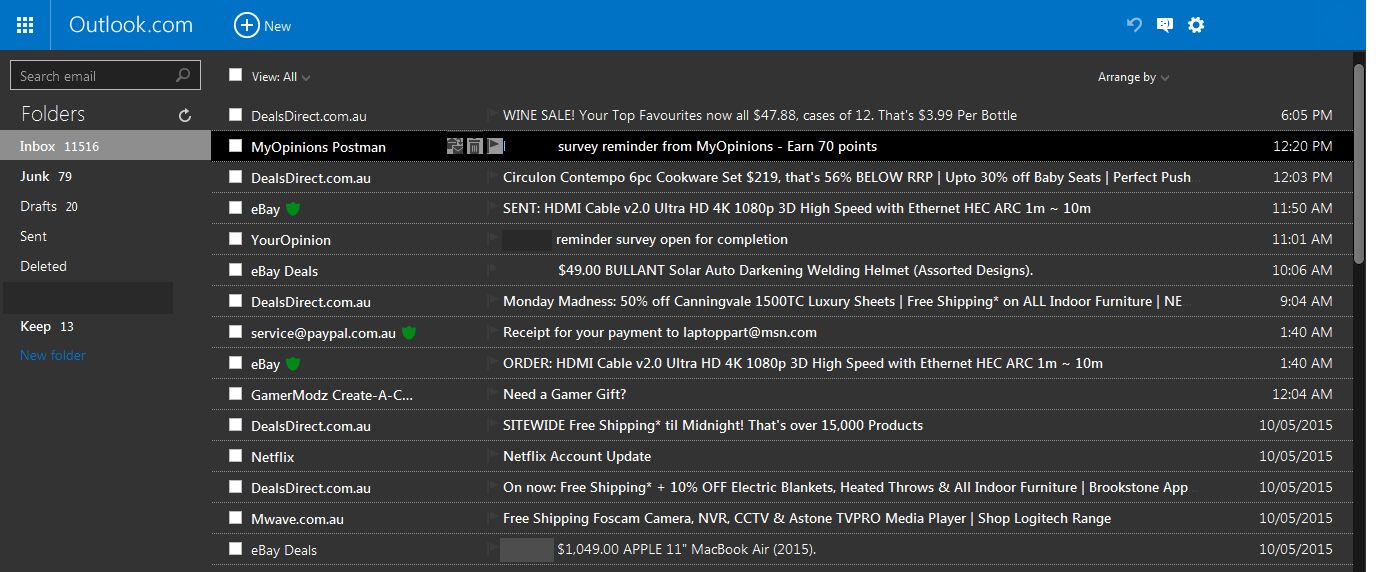Flag the Circulon Contempo Cookware message
1378x572 pixels.
(x=492, y=177)
